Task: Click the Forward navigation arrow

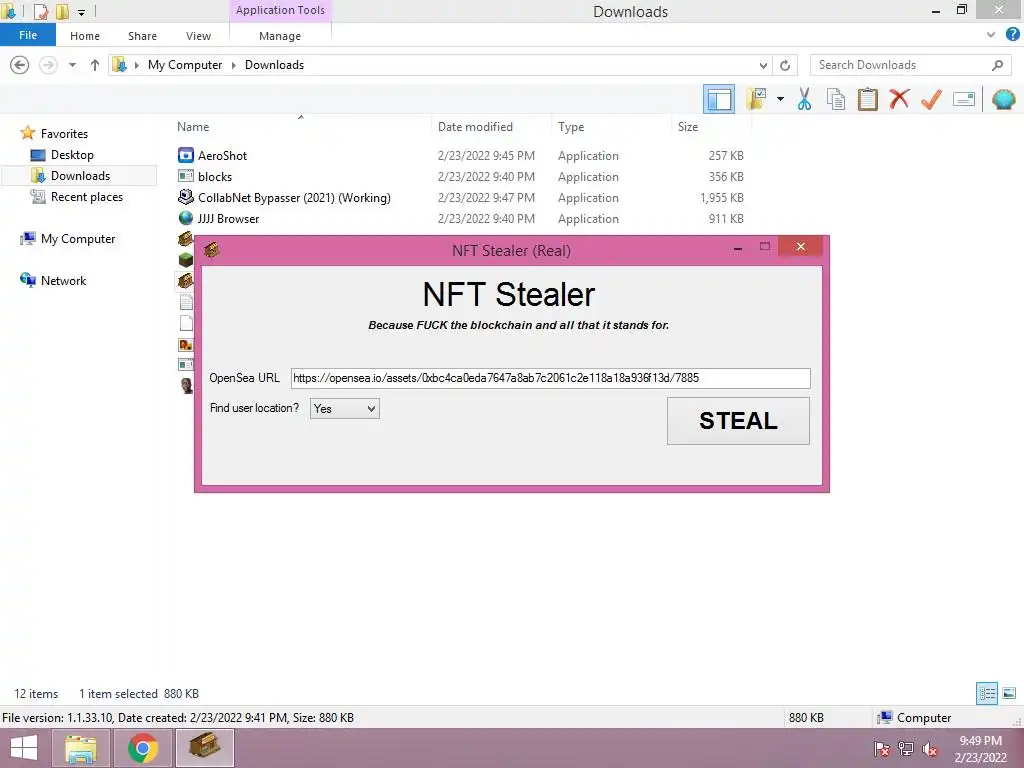Action: 48,65
